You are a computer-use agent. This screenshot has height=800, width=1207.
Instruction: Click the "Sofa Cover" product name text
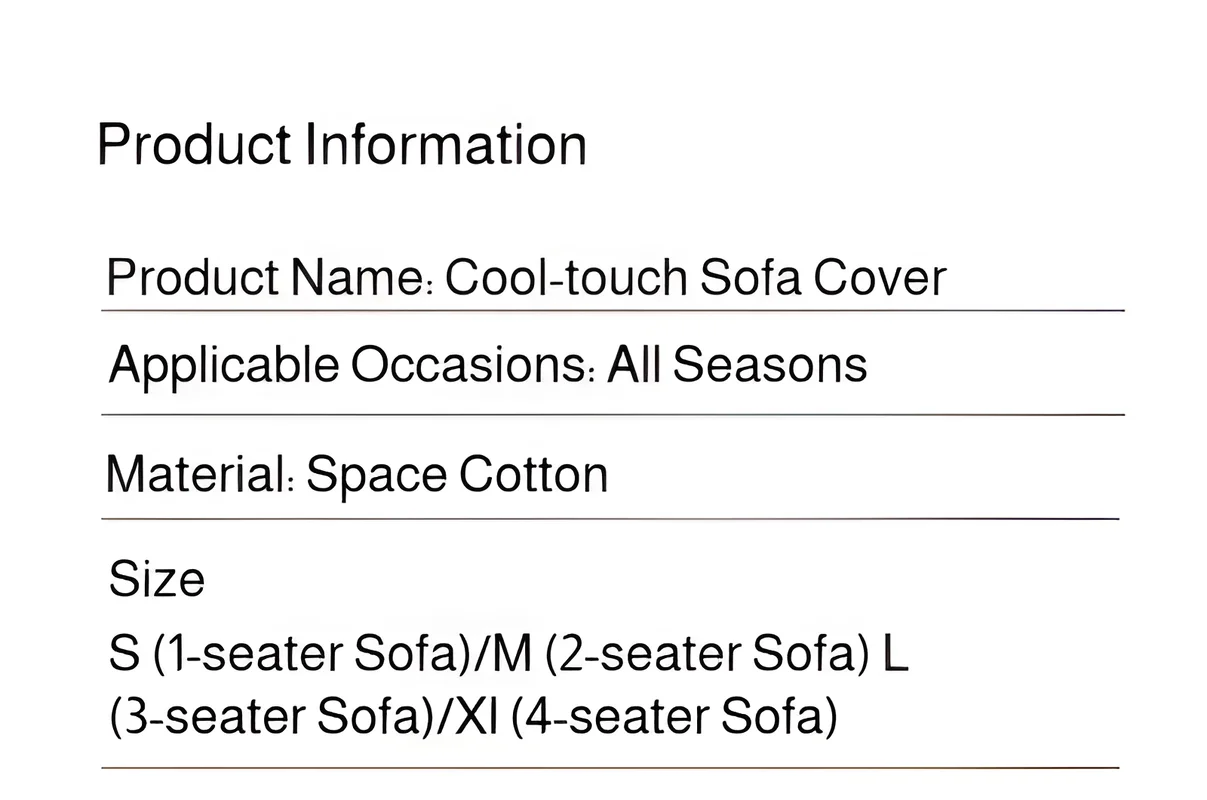click(822, 277)
